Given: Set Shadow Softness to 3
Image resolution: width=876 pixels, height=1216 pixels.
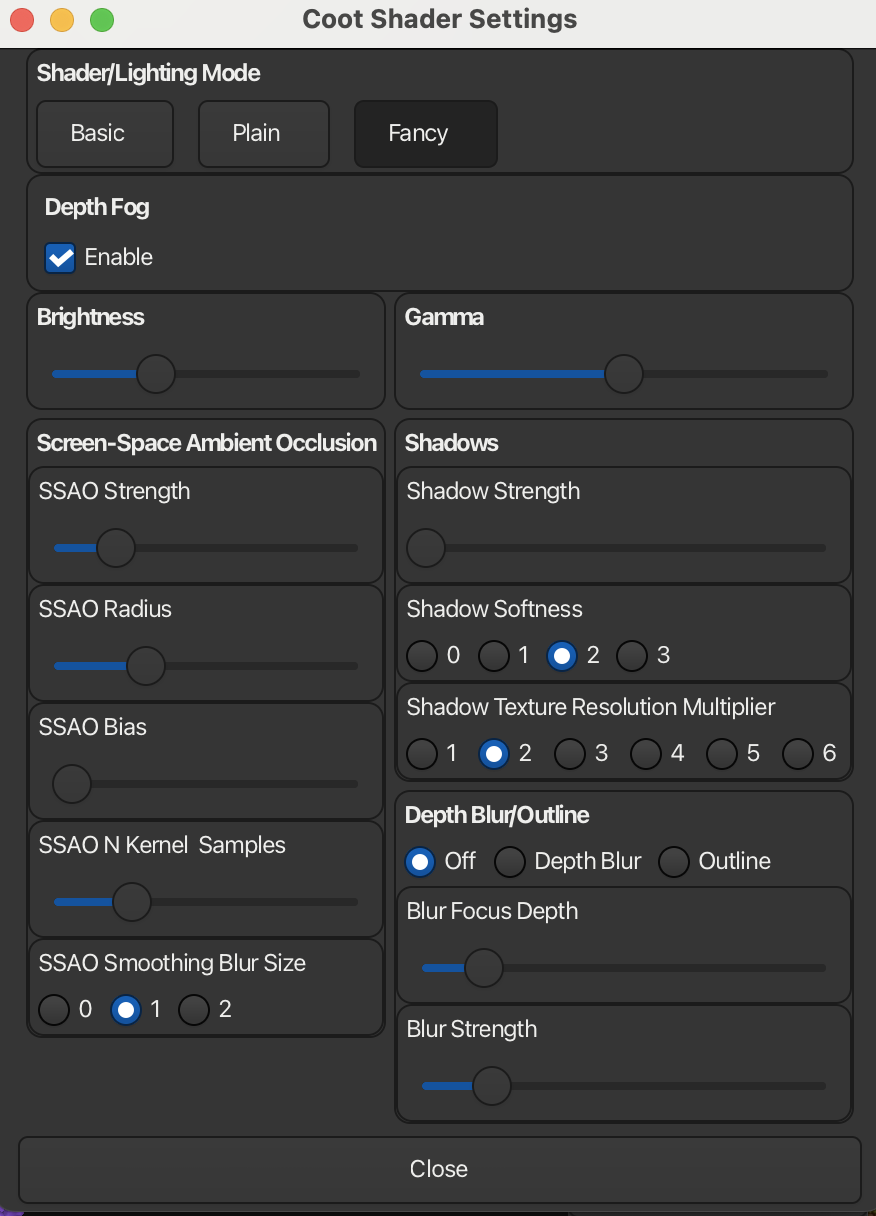Looking at the screenshot, I should [632, 656].
